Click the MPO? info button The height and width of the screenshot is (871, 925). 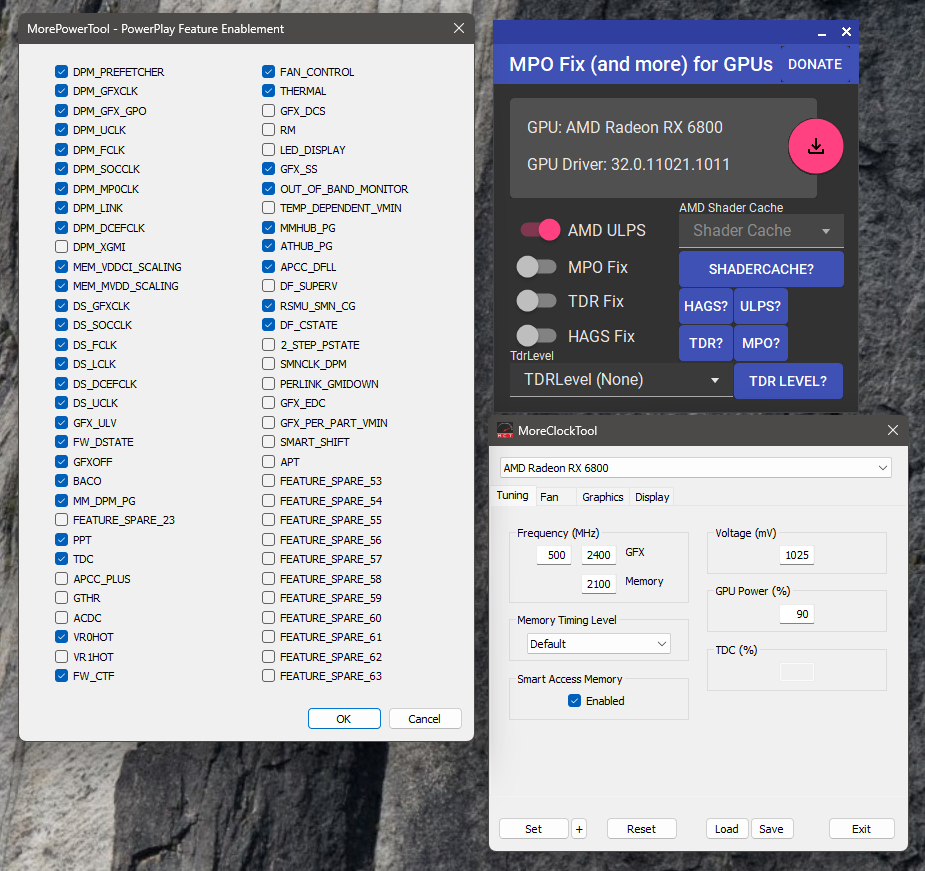(x=760, y=343)
